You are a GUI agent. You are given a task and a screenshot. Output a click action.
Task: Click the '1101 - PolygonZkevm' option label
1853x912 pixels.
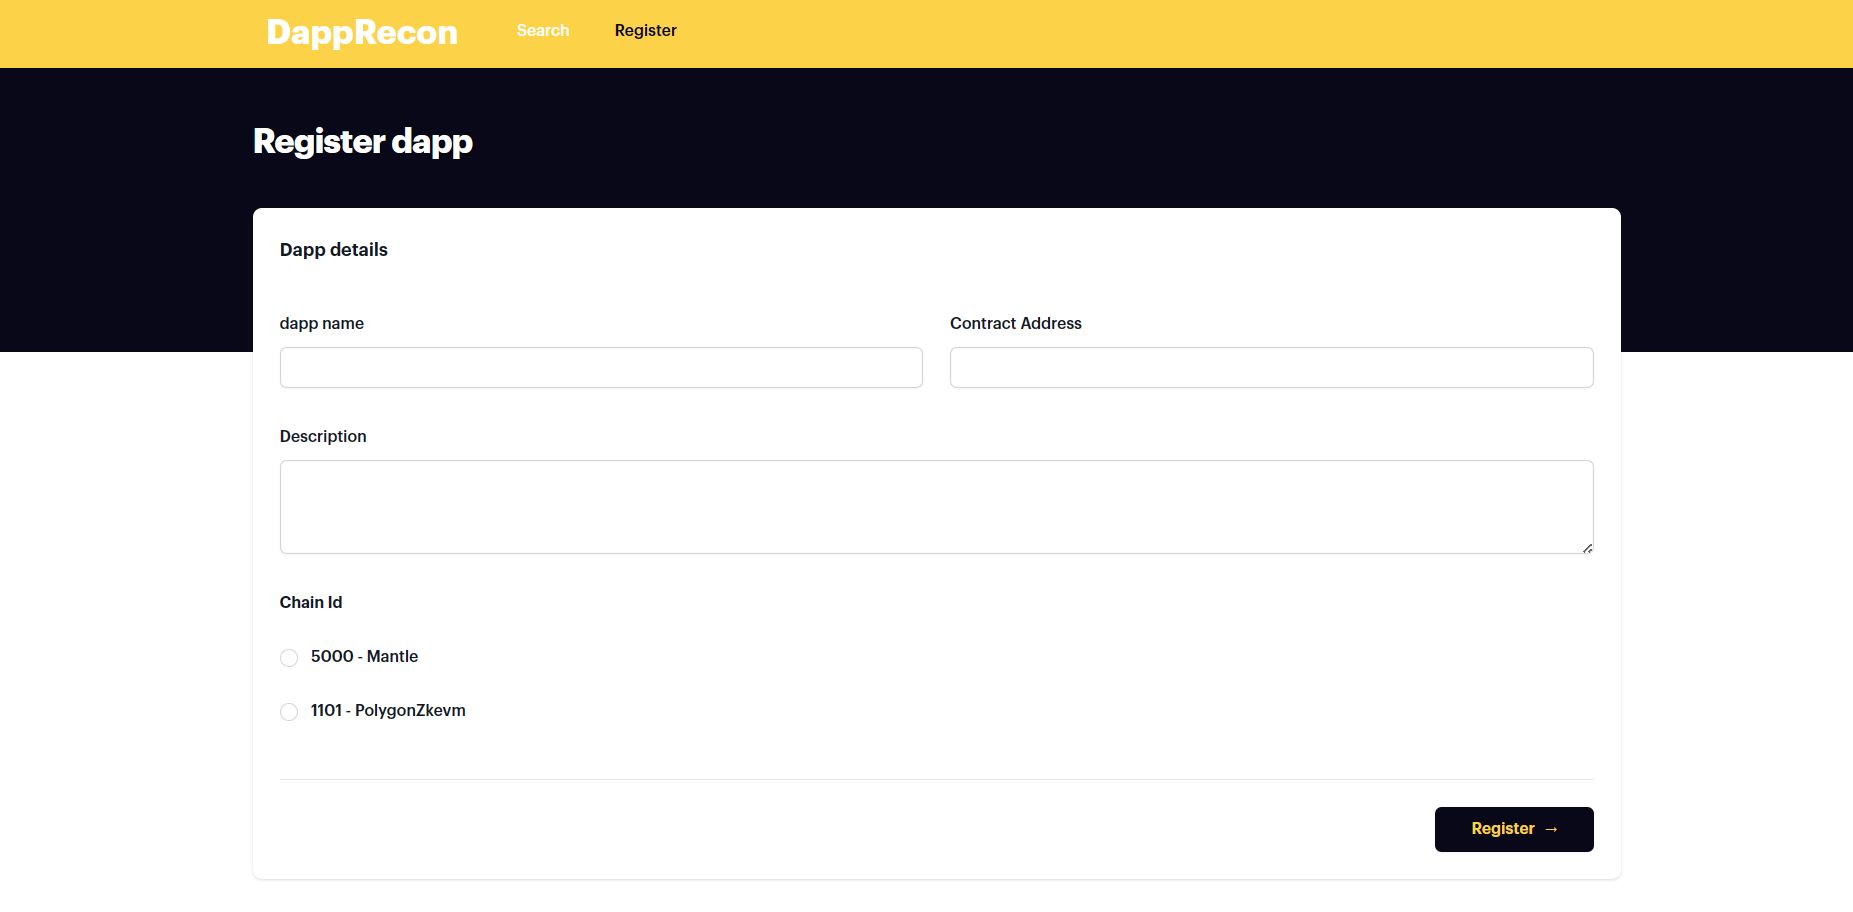click(x=388, y=711)
